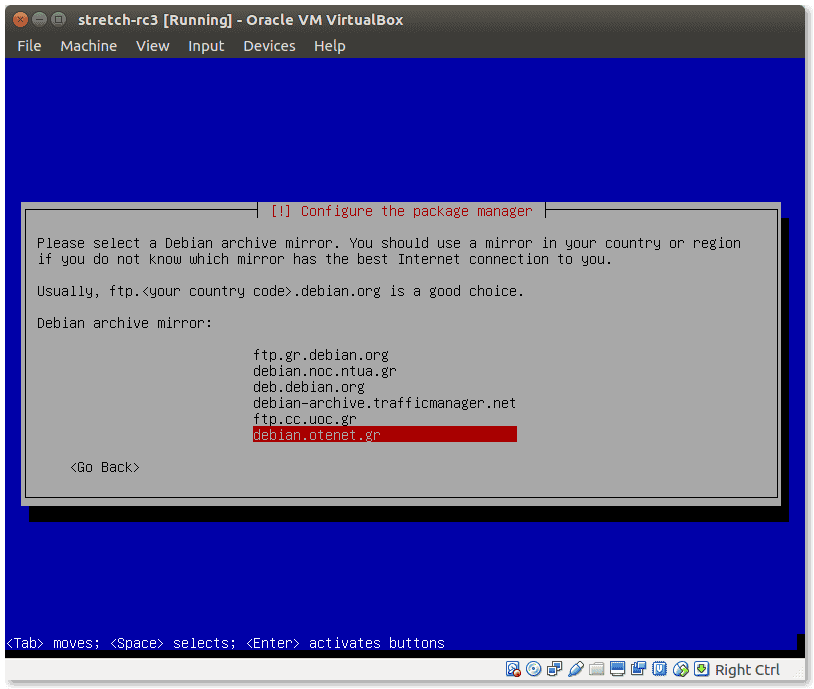Viewport: 814px width, 689px height.
Task: Click the CPU virtualization features icon
Action: (x=659, y=669)
